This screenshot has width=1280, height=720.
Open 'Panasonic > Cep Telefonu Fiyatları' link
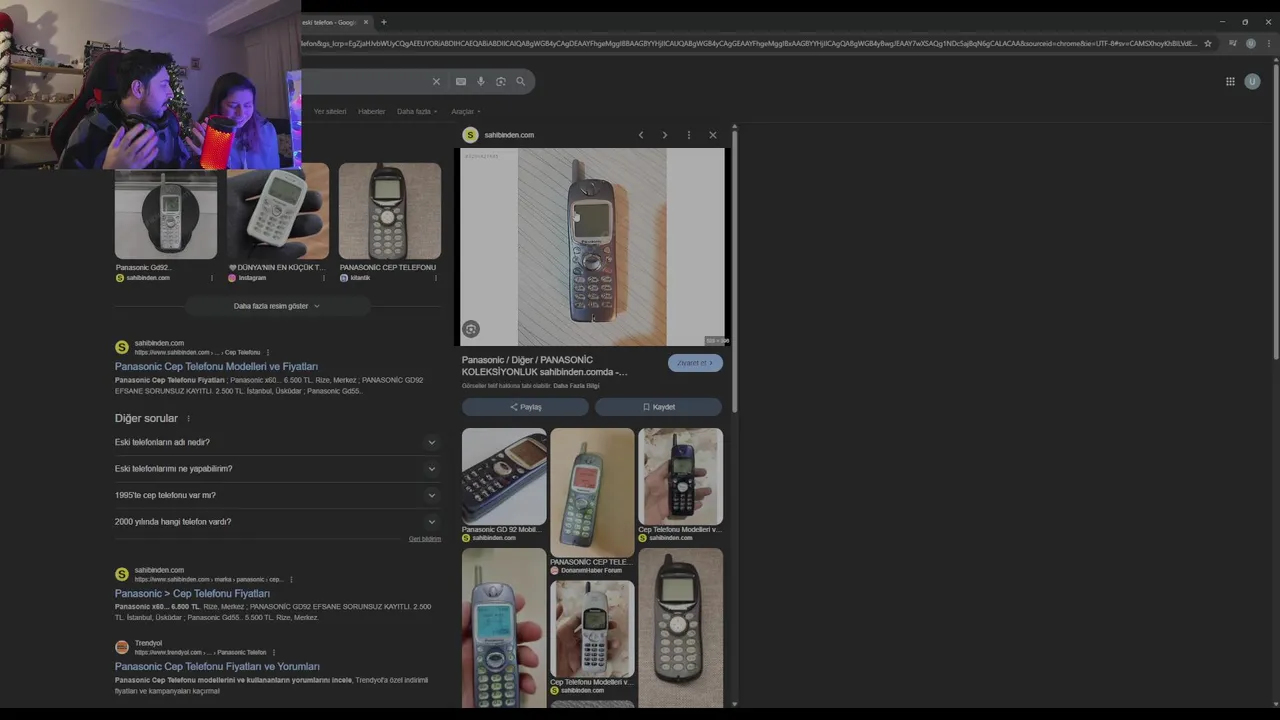tap(192, 594)
